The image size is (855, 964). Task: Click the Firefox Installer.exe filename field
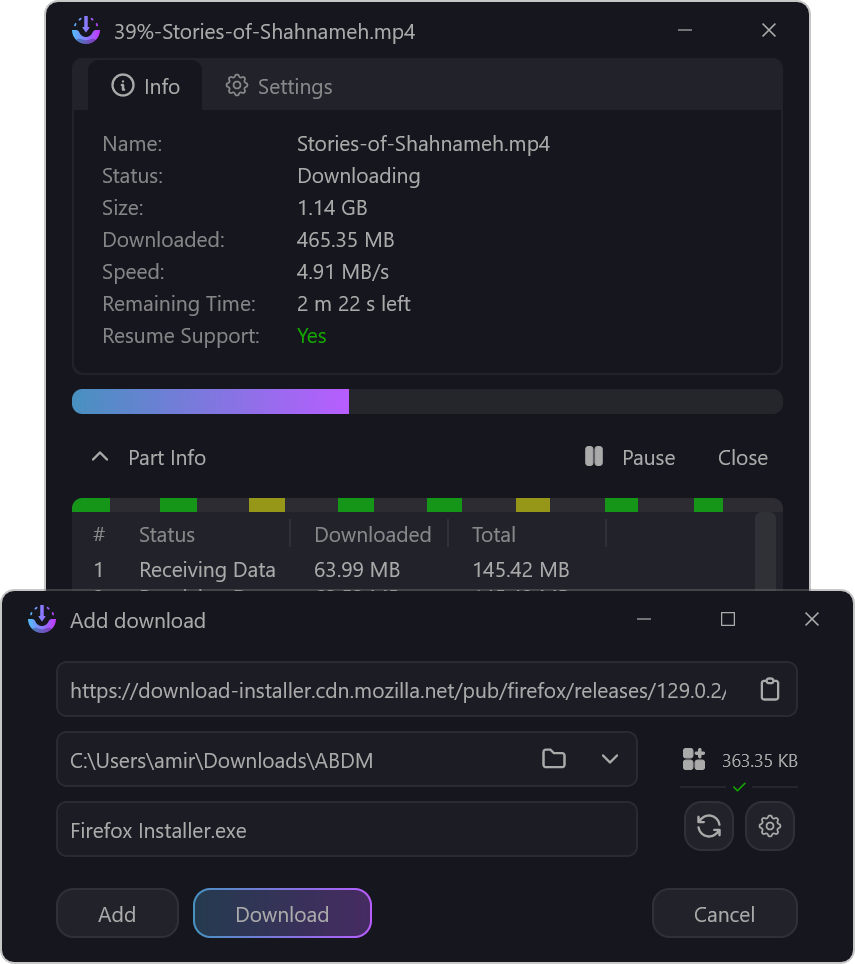click(346, 830)
